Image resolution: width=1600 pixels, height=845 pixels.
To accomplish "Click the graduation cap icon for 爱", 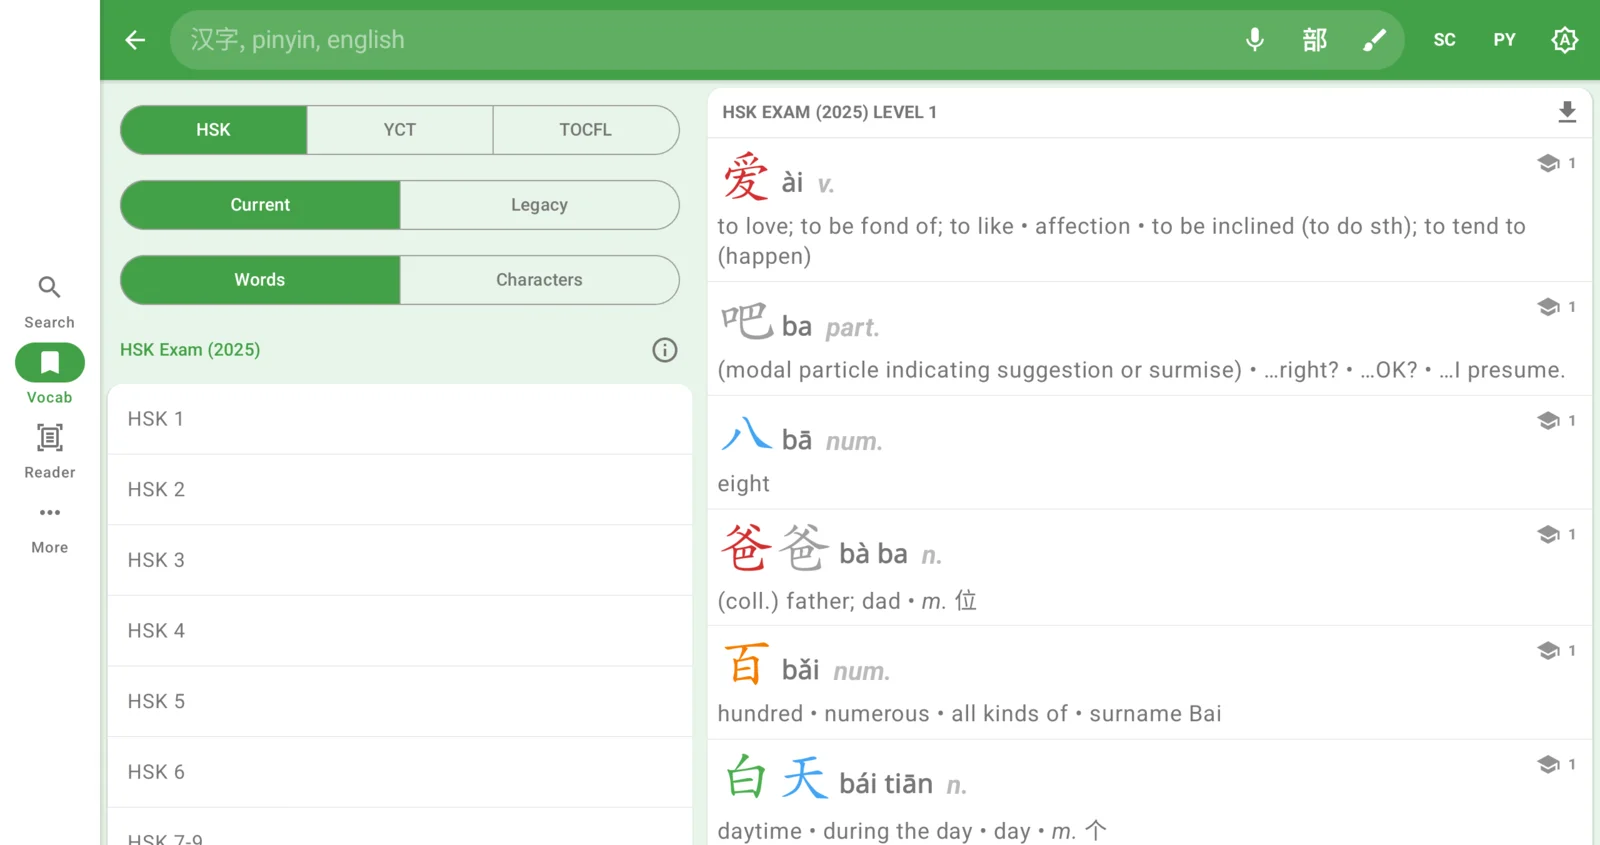I will pyautogui.click(x=1548, y=163).
